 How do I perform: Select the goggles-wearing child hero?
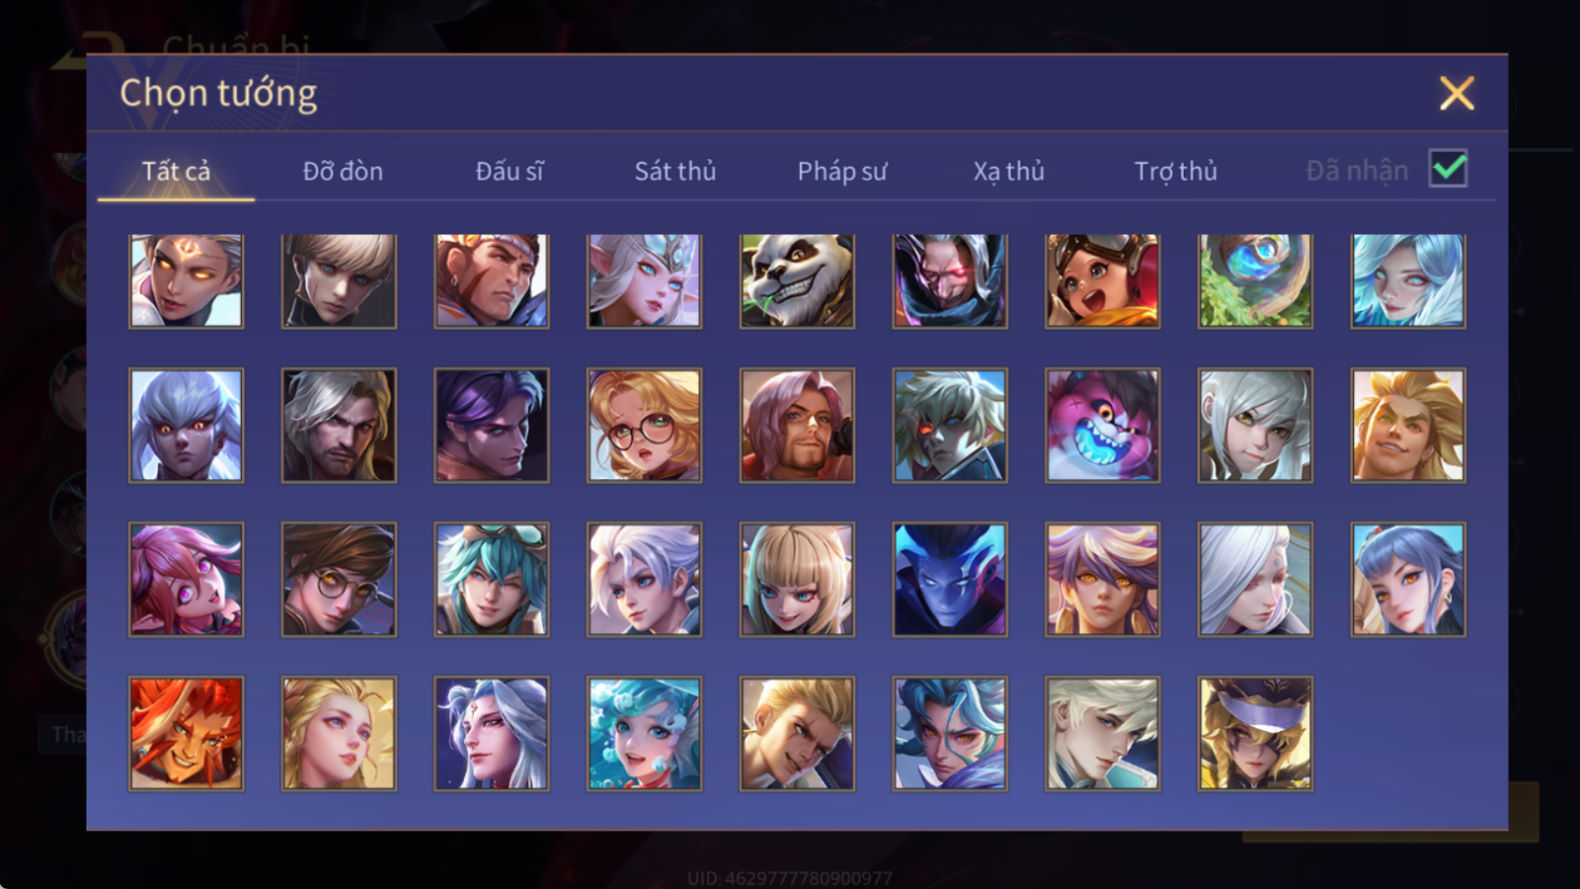click(x=1102, y=281)
